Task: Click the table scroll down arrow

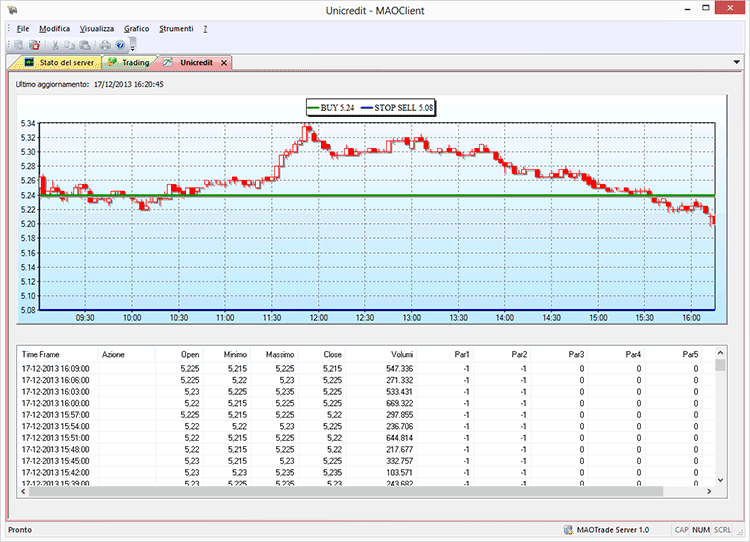Action: [x=720, y=480]
